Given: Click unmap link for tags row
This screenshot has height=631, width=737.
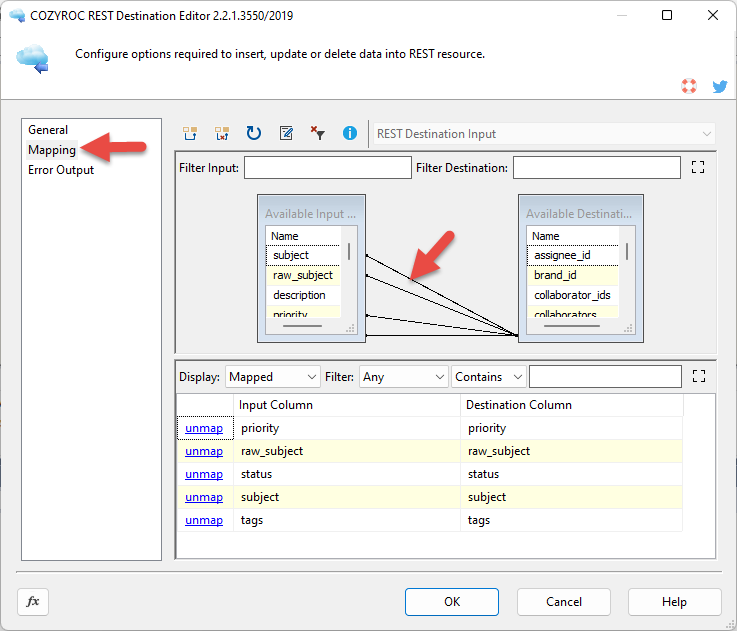Looking at the screenshot, I should click(x=204, y=521).
